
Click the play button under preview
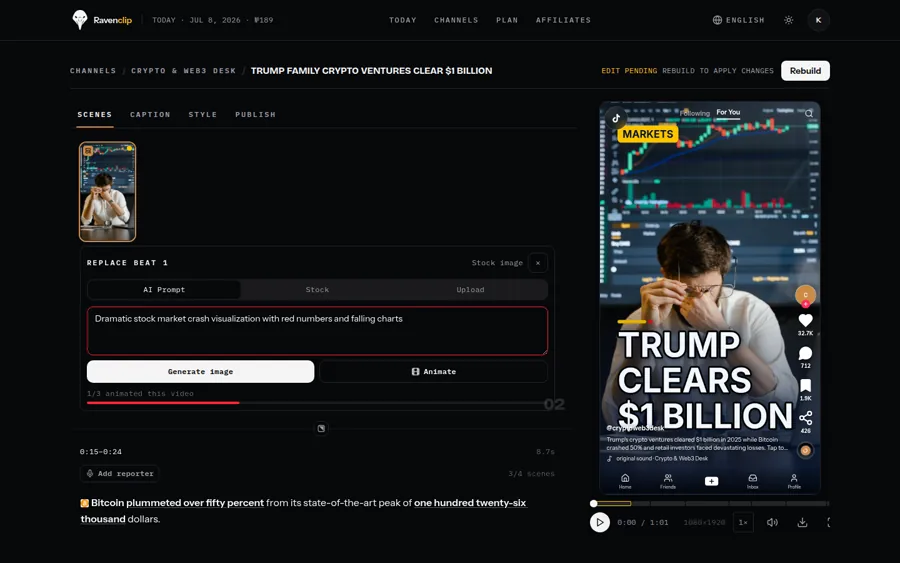(x=600, y=522)
